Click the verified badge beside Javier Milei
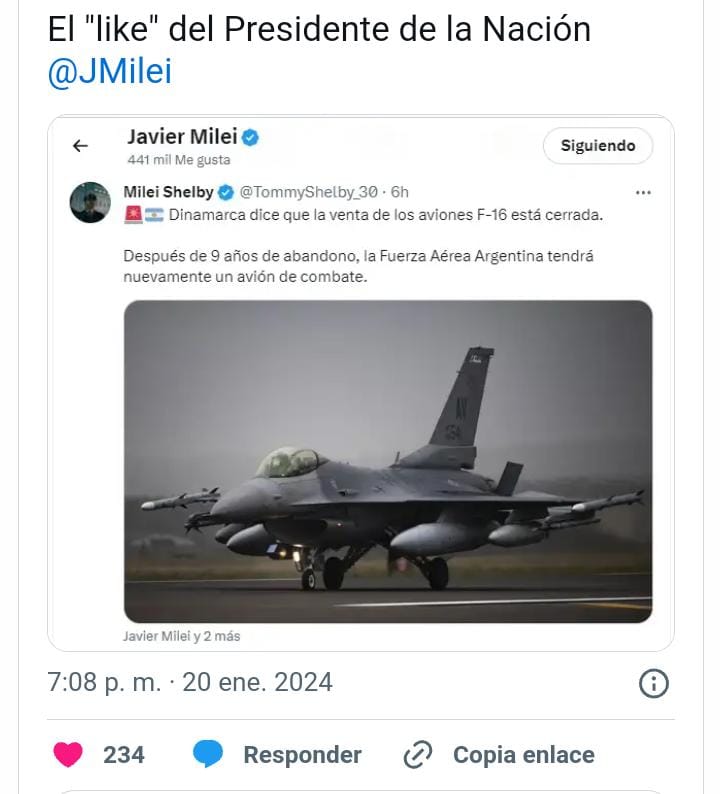The width and height of the screenshot is (720, 794). (x=251, y=137)
